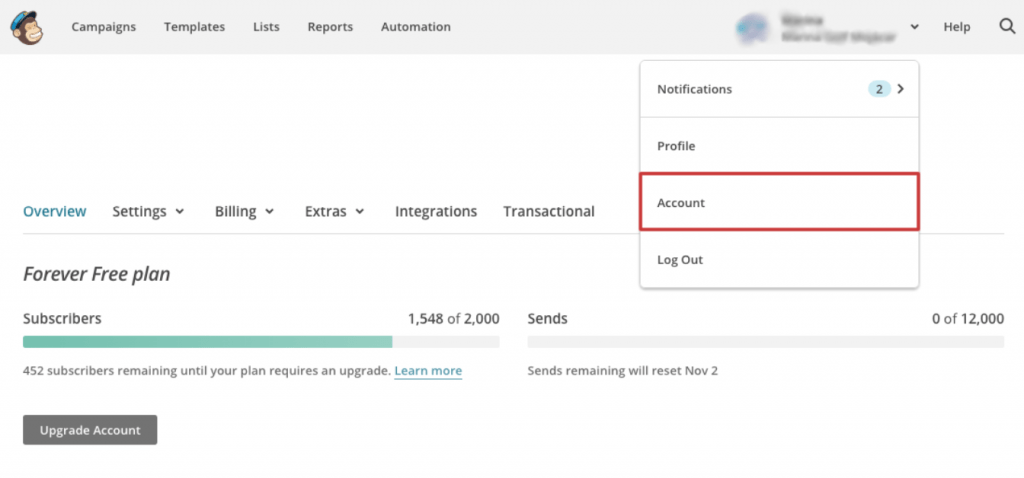Click 'Sends remaining will reset Nov 2'
This screenshot has height=478, width=1024.
622,371
